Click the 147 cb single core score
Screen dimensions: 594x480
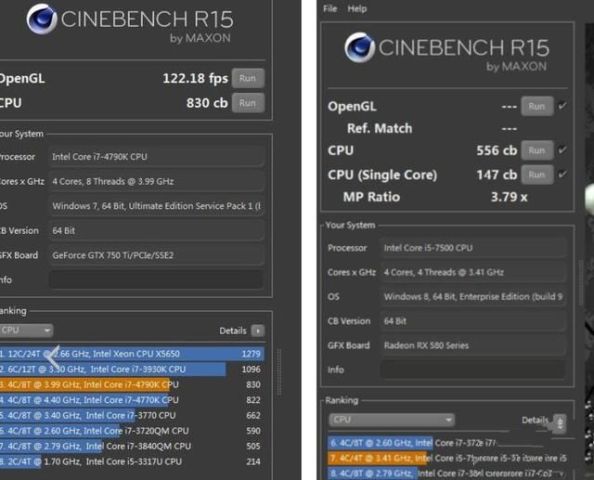pos(497,175)
